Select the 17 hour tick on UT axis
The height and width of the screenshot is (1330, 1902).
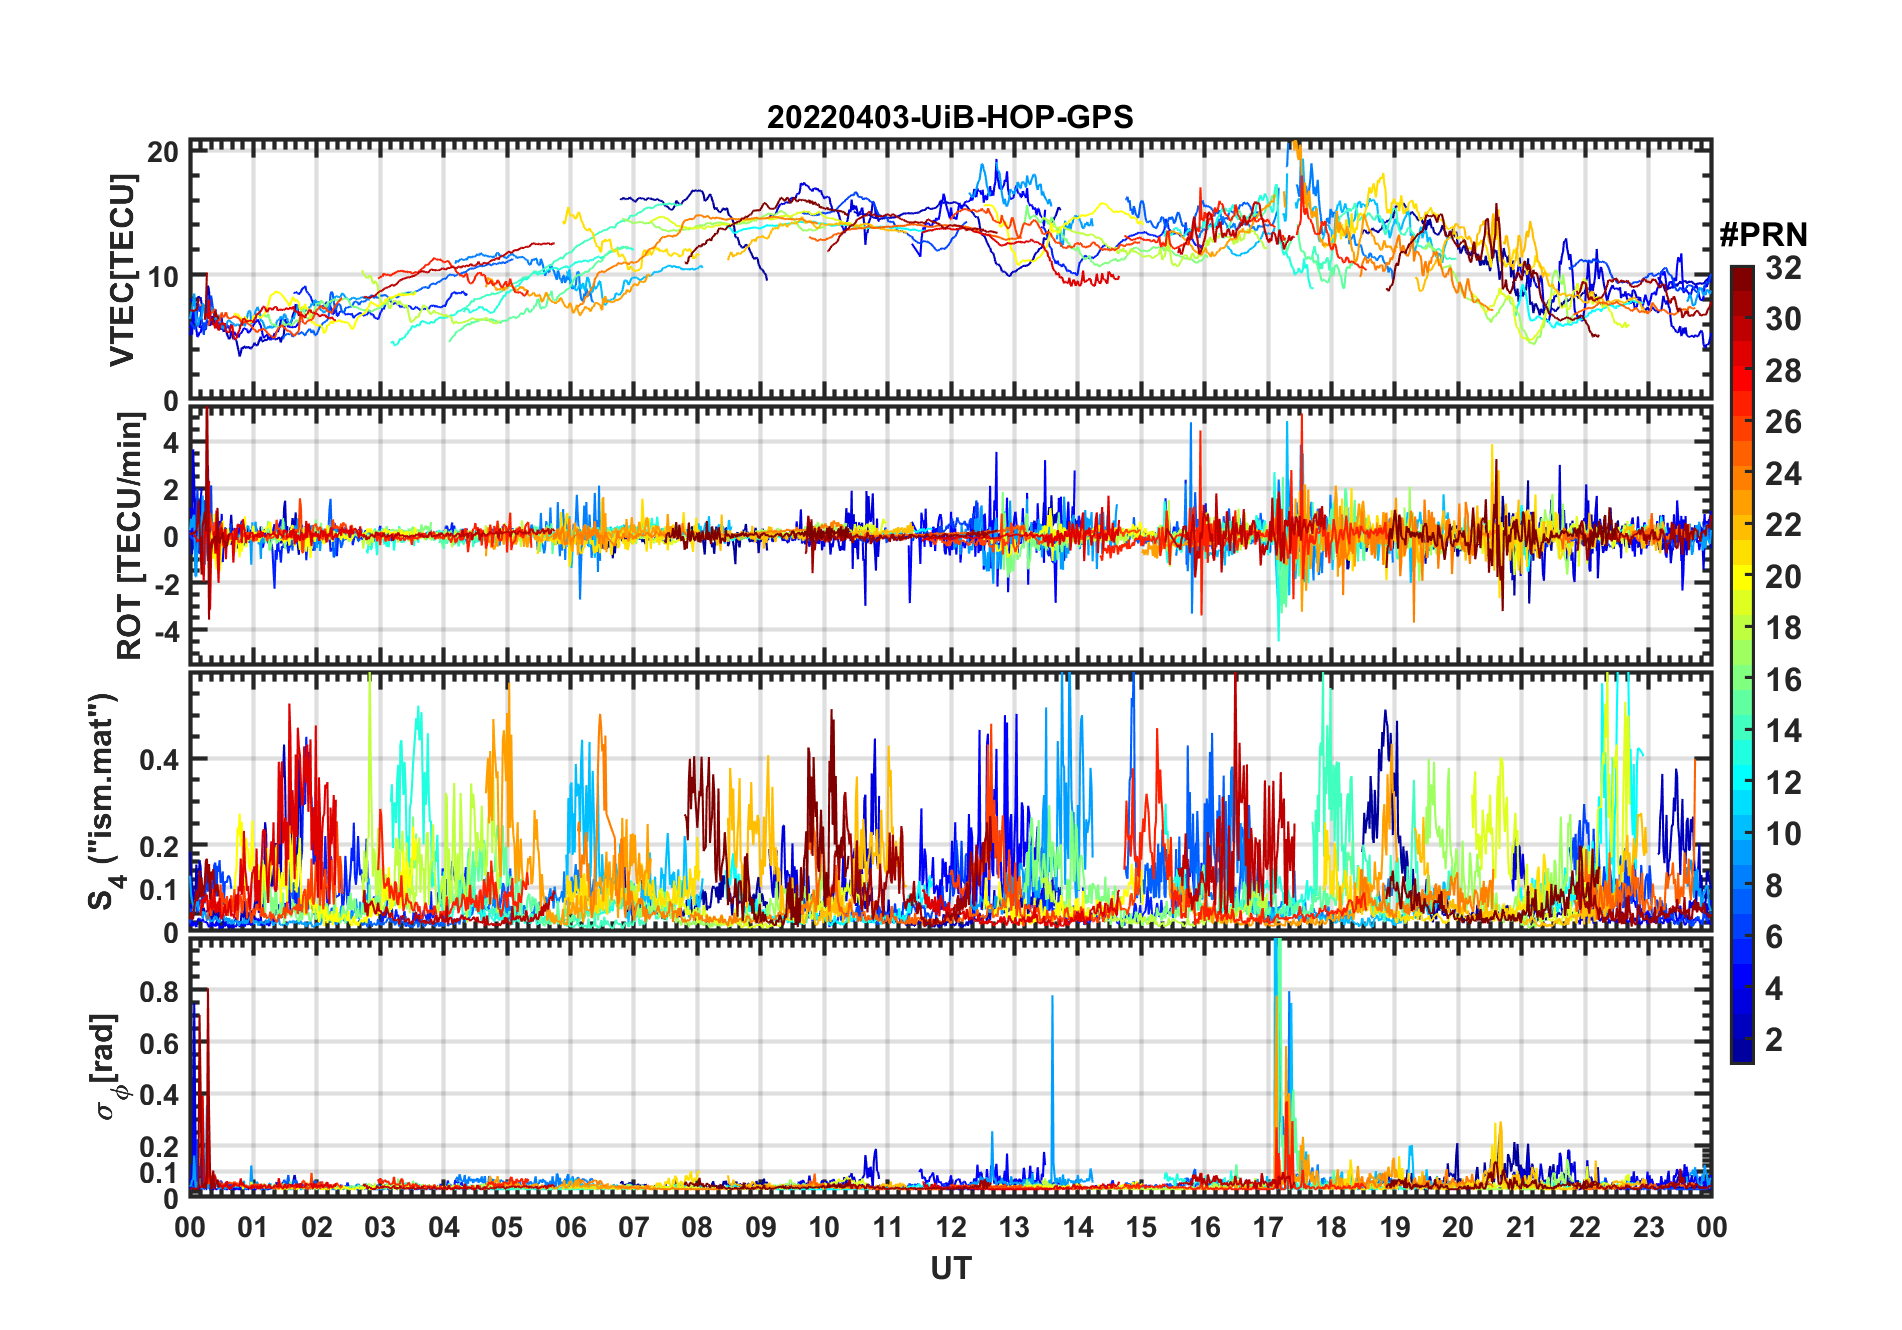point(1267,1227)
